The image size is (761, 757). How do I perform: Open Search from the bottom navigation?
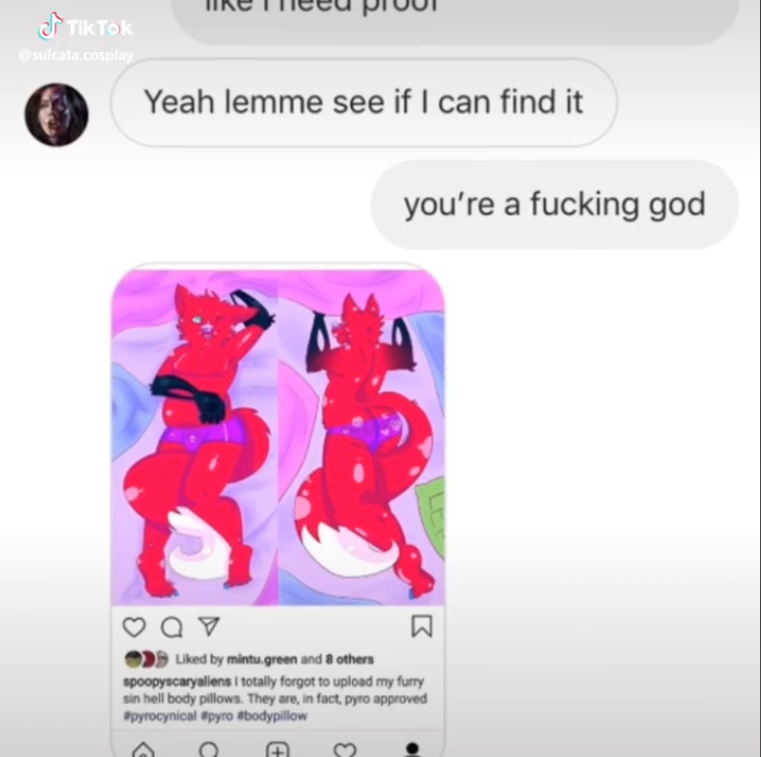[209, 750]
